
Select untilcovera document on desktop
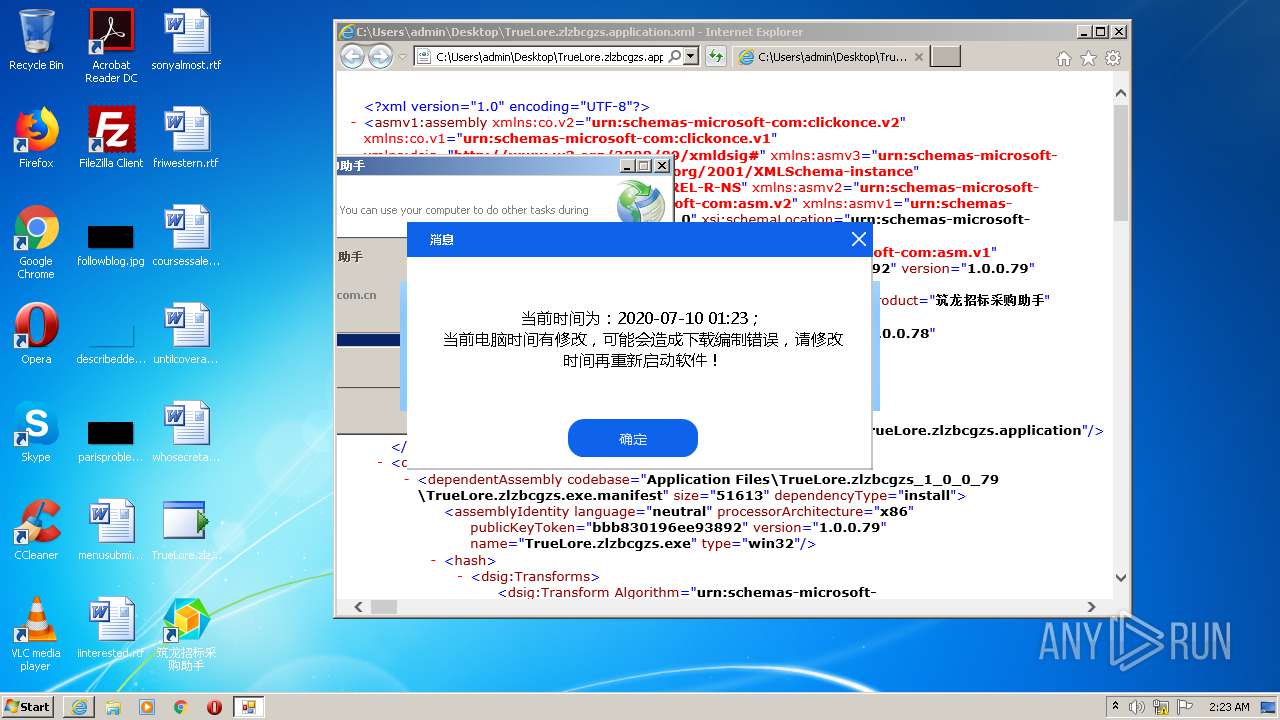click(186, 334)
